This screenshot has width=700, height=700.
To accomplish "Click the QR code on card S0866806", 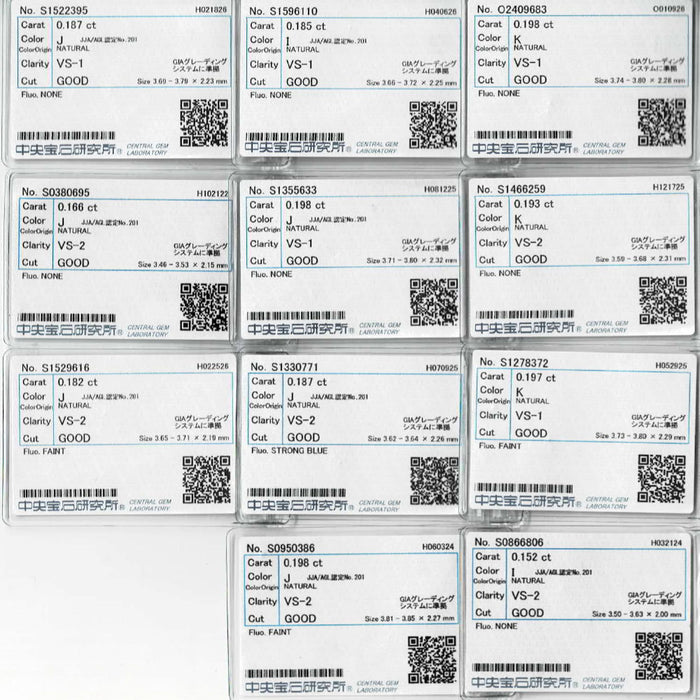I will [x=659, y=656].
